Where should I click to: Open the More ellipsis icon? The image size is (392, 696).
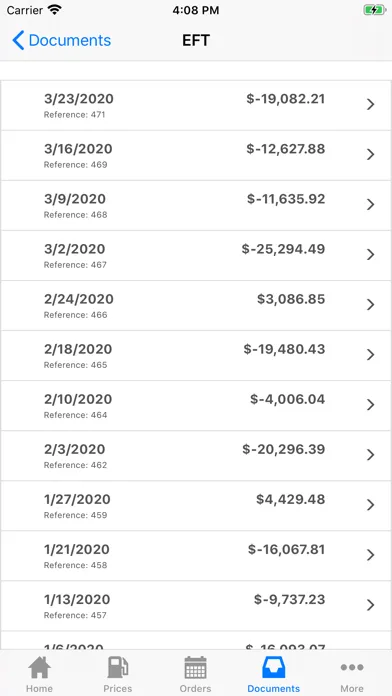(352, 667)
